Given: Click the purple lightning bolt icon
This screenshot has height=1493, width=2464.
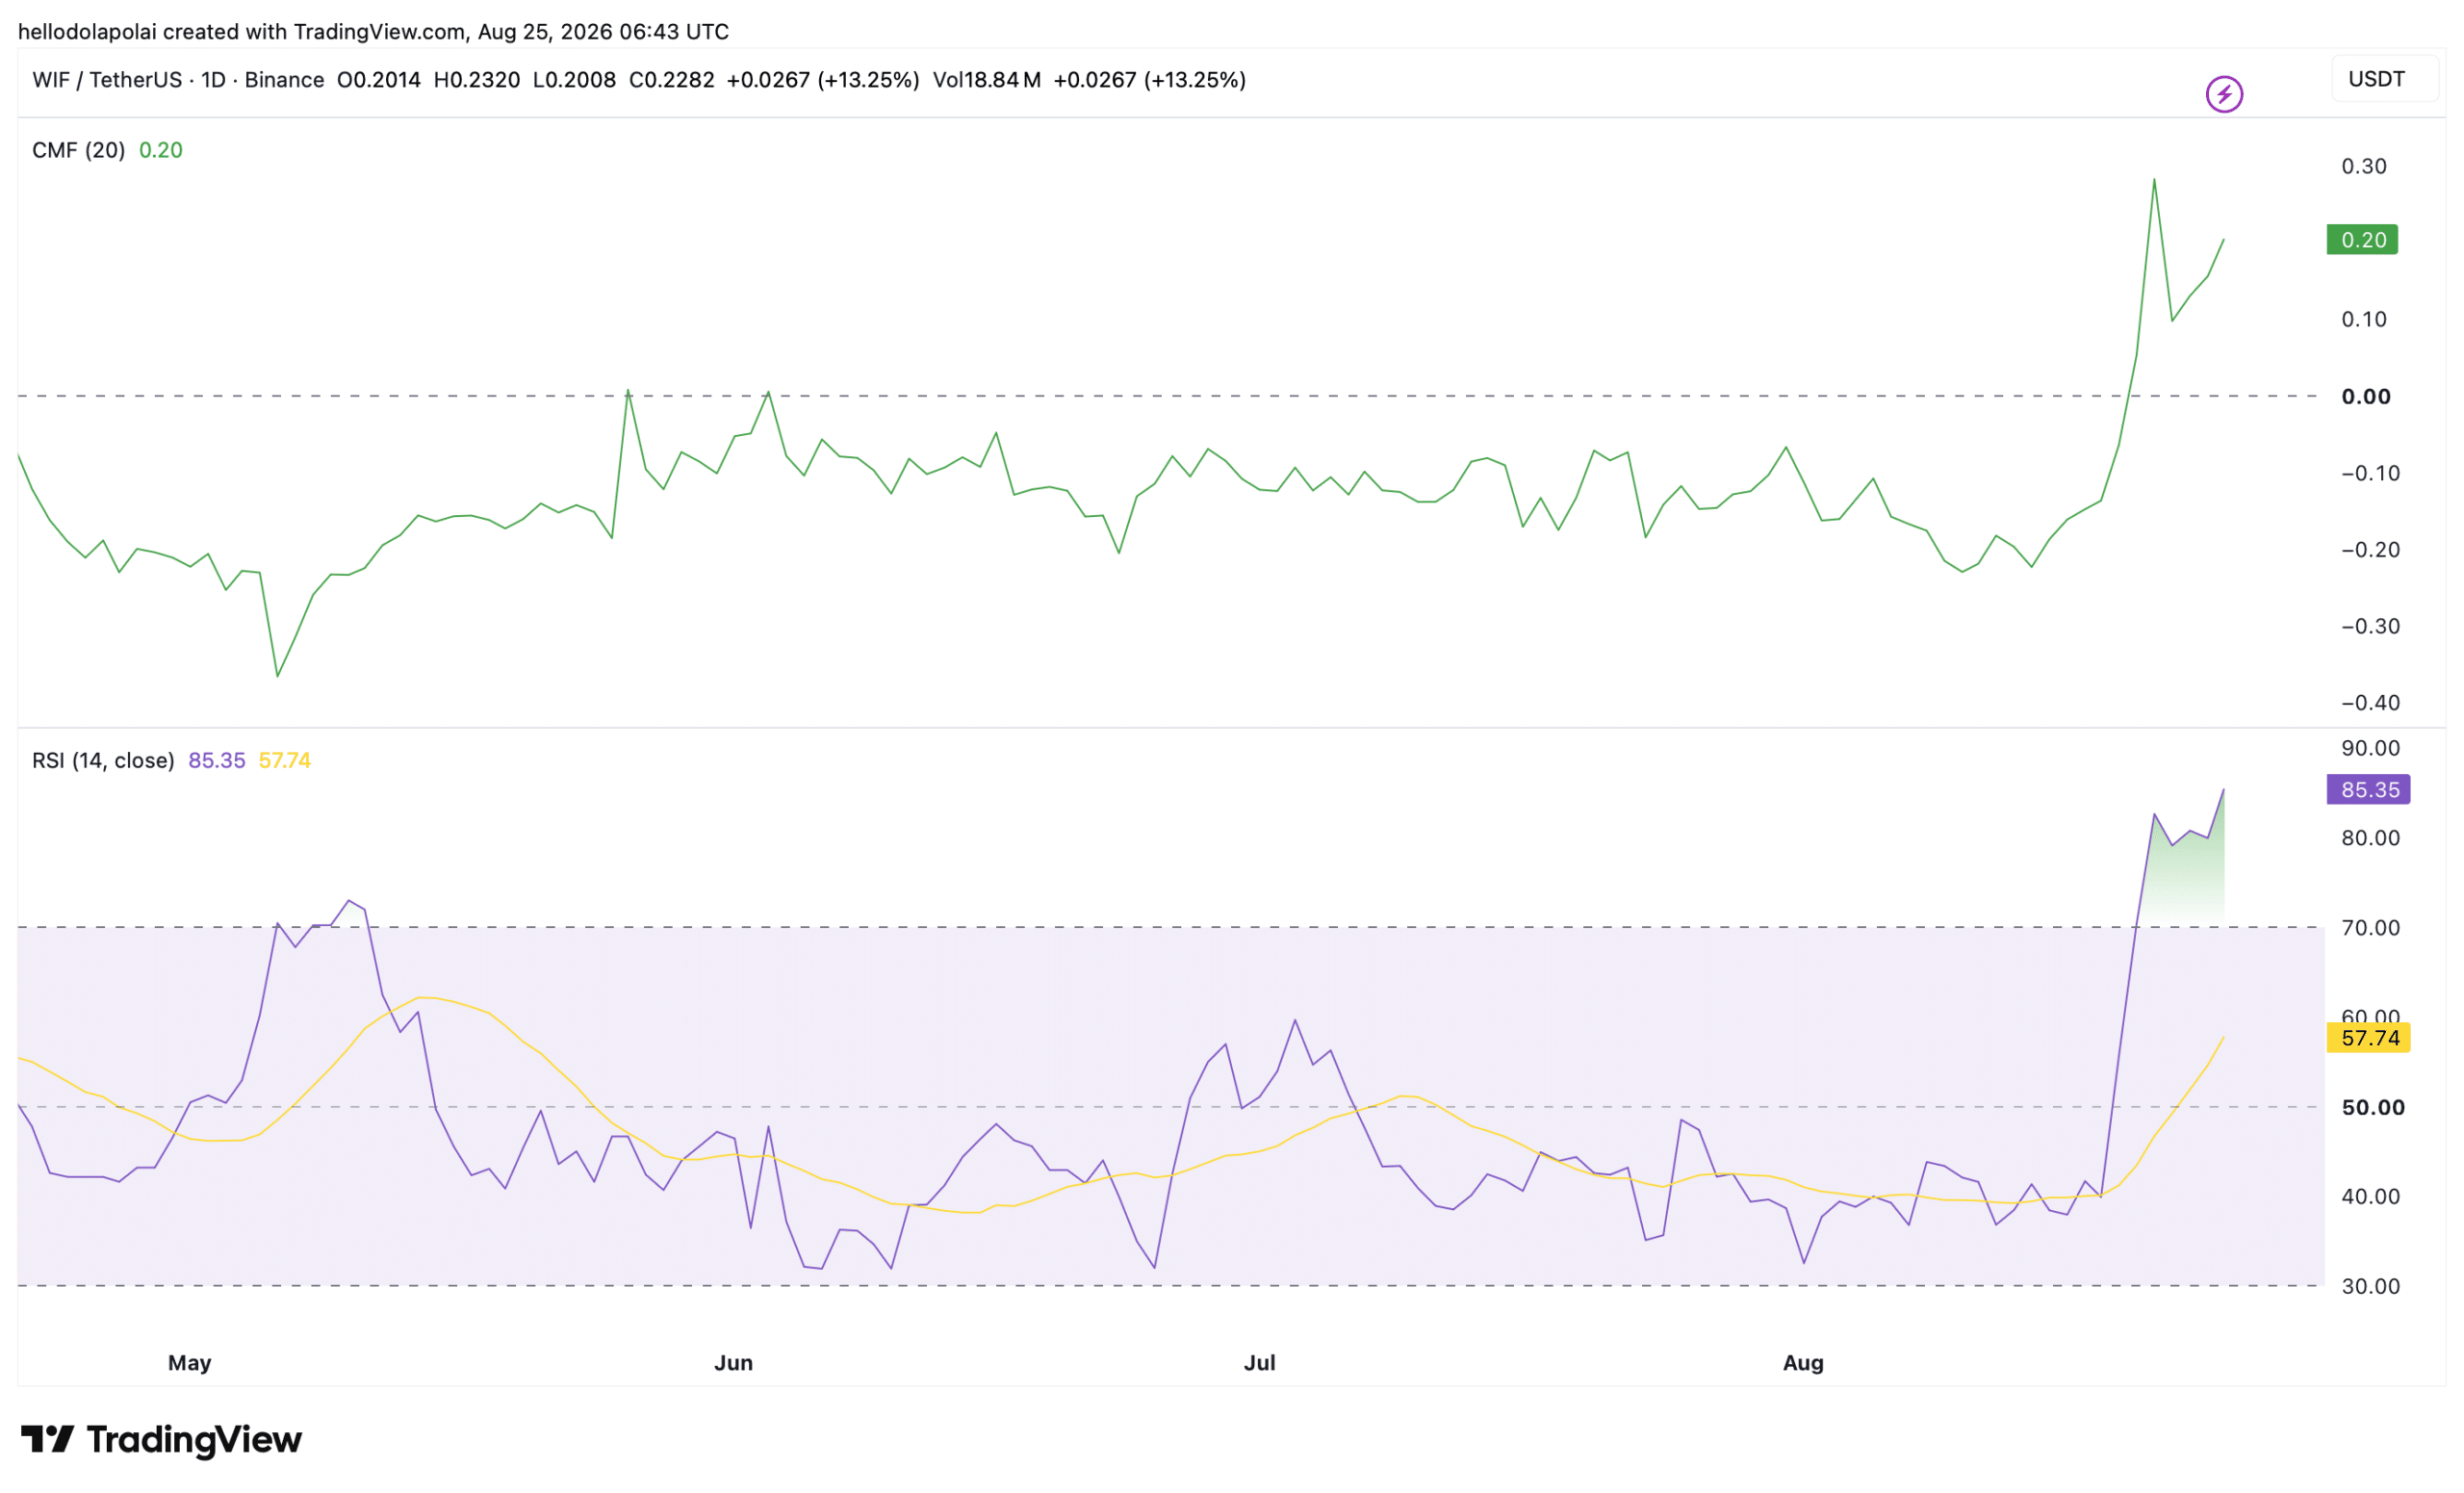Looking at the screenshot, I should click(2224, 94).
